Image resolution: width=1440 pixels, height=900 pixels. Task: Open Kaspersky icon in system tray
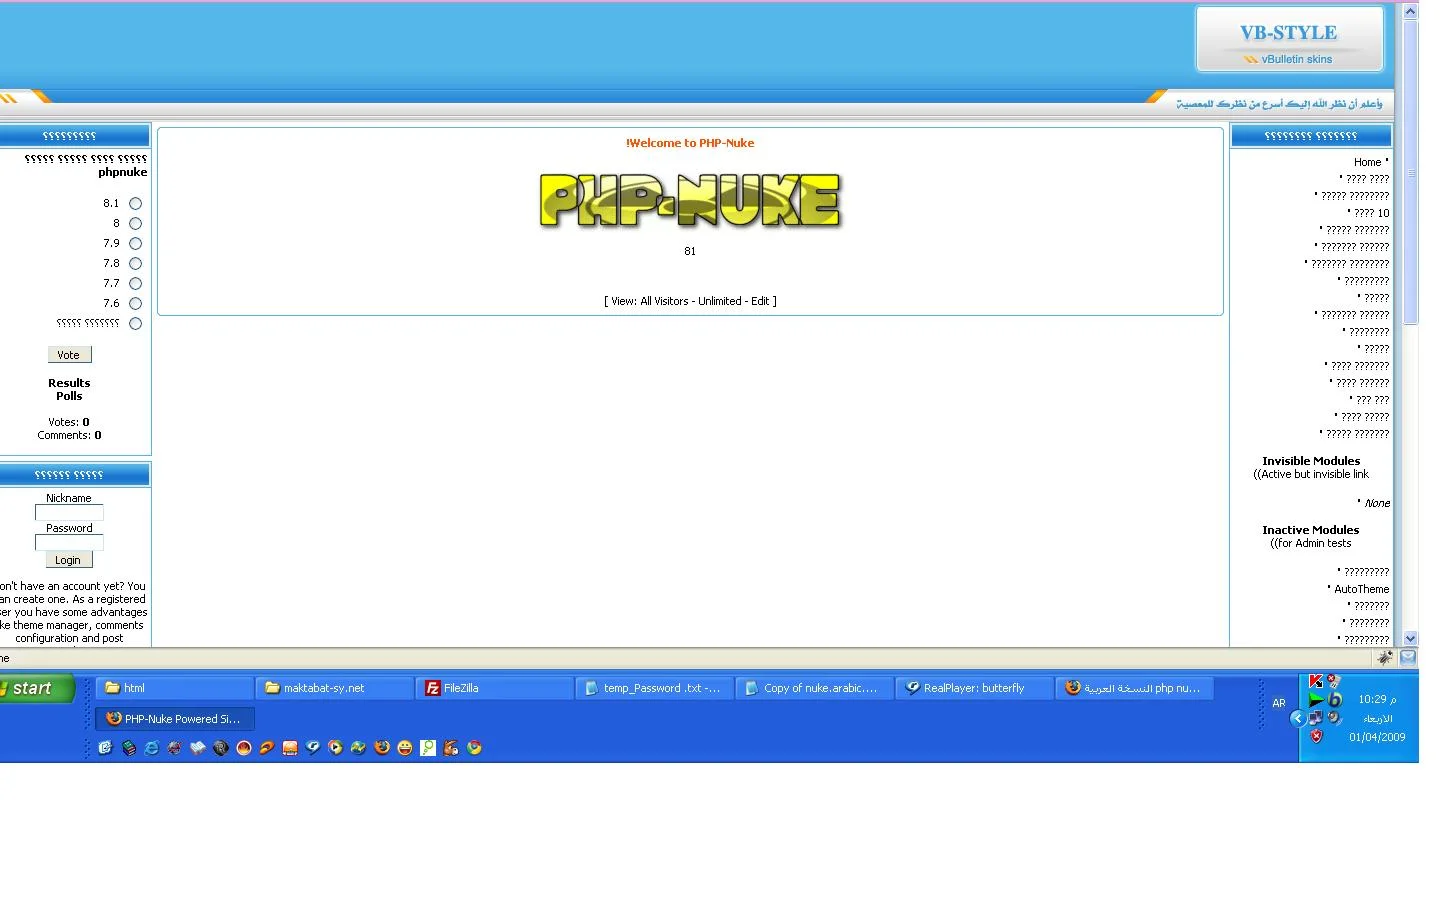point(1316,681)
